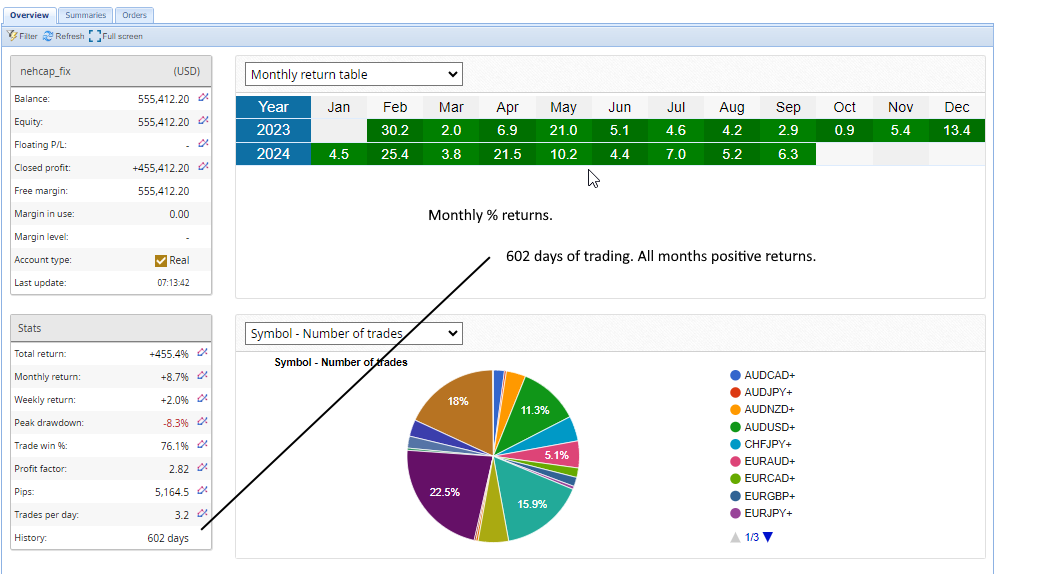Viewport: 1048px width, 574px height.
Task: Open chart icon for Closed profit
Action: (203, 167)
